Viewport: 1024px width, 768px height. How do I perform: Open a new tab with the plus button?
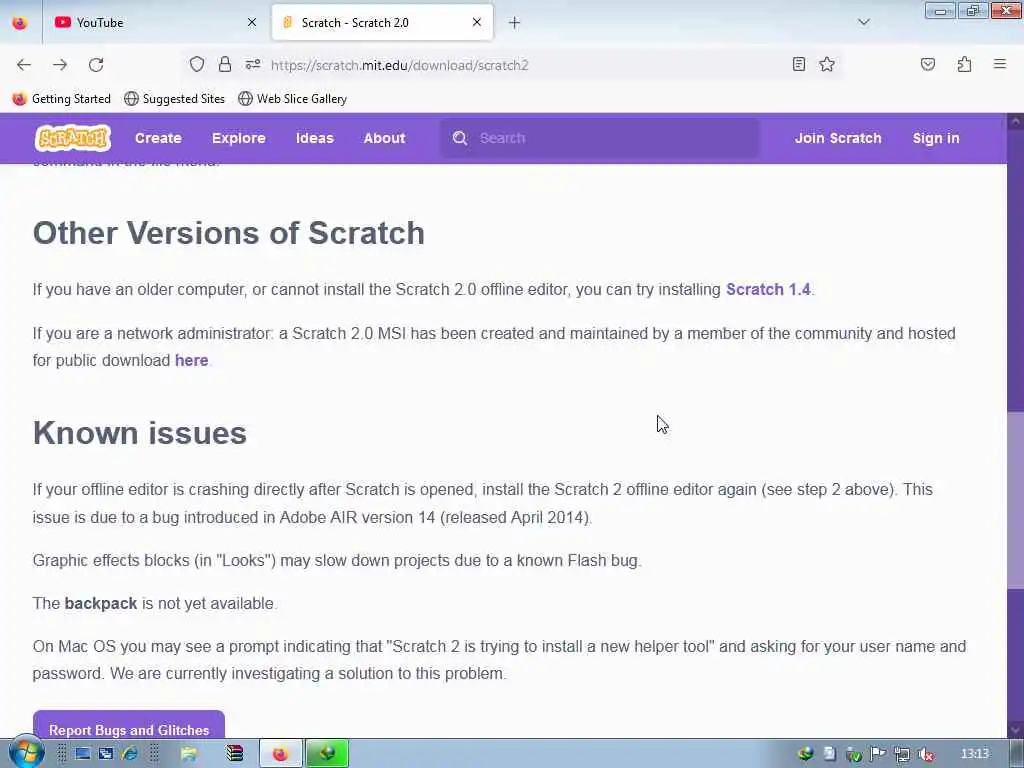pyautogui.click(x=515, y=23)
